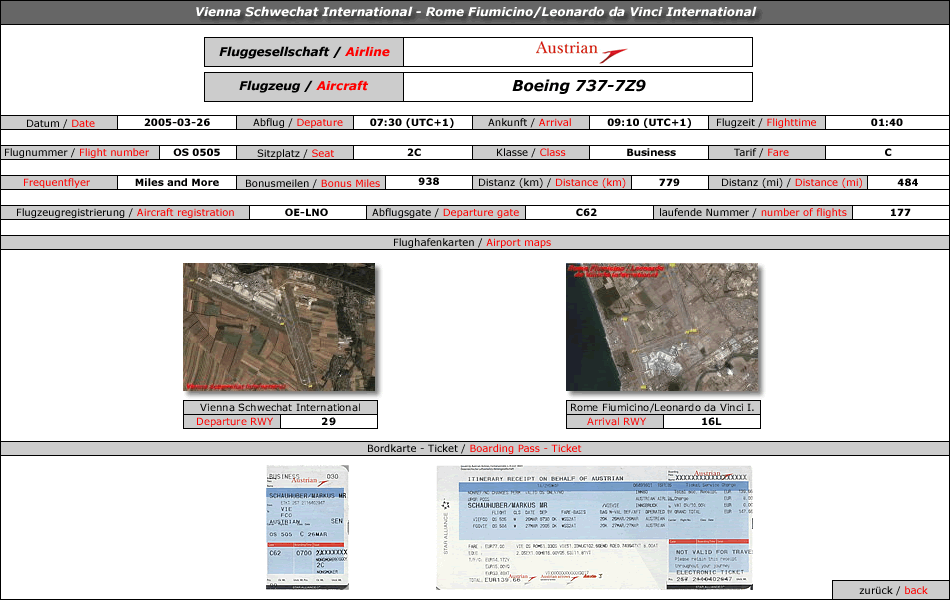Click the Austrian airline logo
The height and width of the screenshot is (600, 950).
pyautogui.click(x=580, y=52)
